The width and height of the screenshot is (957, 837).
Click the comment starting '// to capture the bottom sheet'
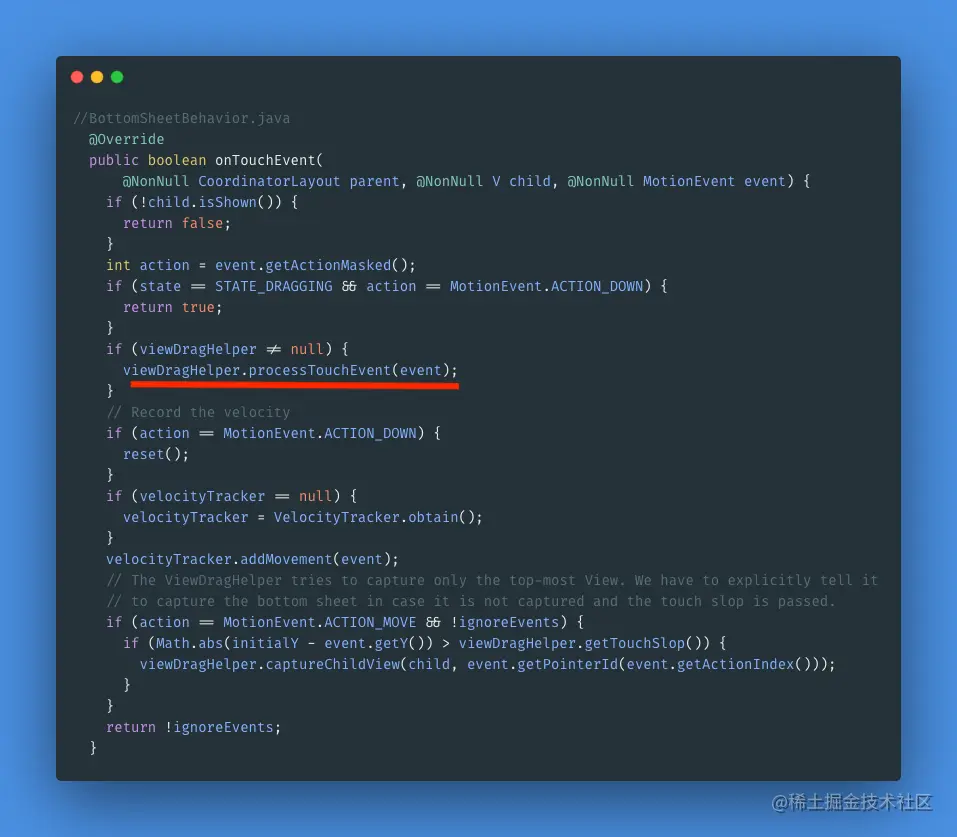tap(471, 601)
